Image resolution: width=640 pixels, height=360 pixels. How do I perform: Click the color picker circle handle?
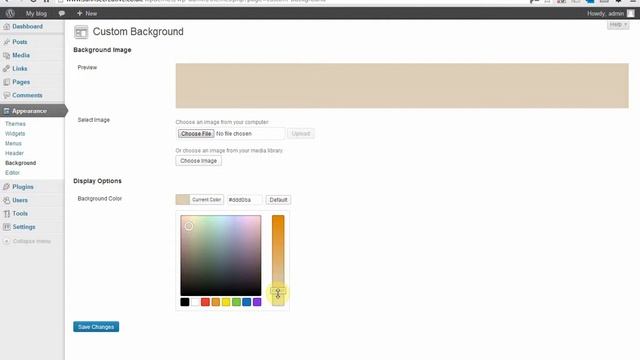pyautogui.click(x=189, y=226)
